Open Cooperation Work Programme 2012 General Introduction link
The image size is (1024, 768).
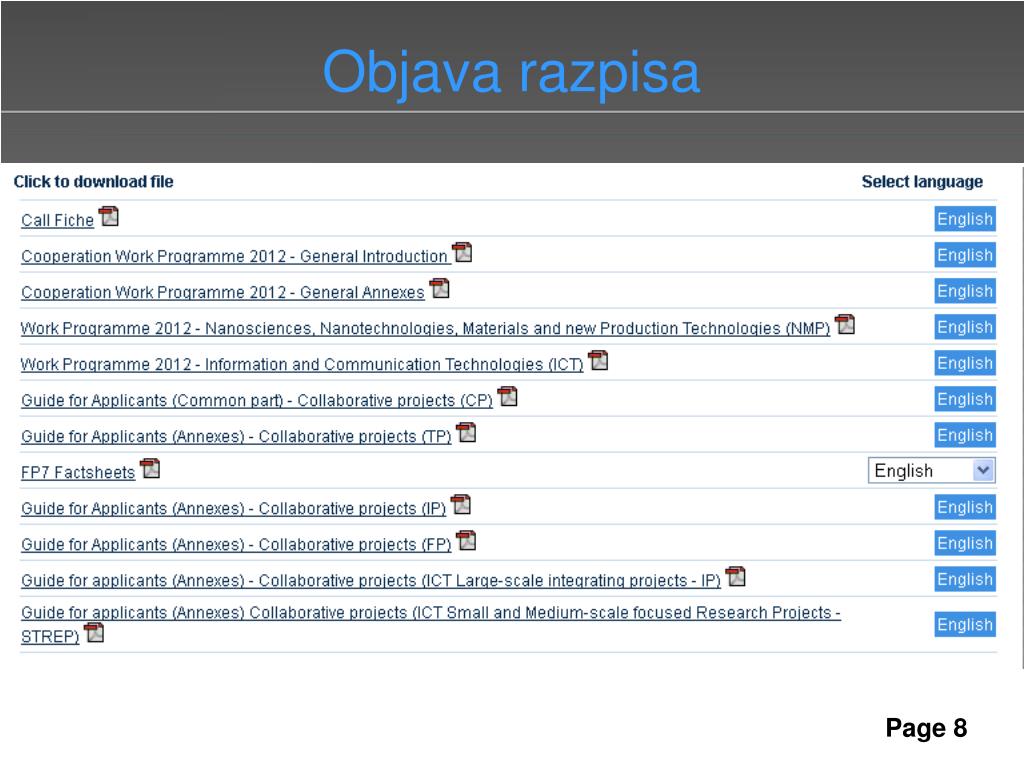(234, 257)
